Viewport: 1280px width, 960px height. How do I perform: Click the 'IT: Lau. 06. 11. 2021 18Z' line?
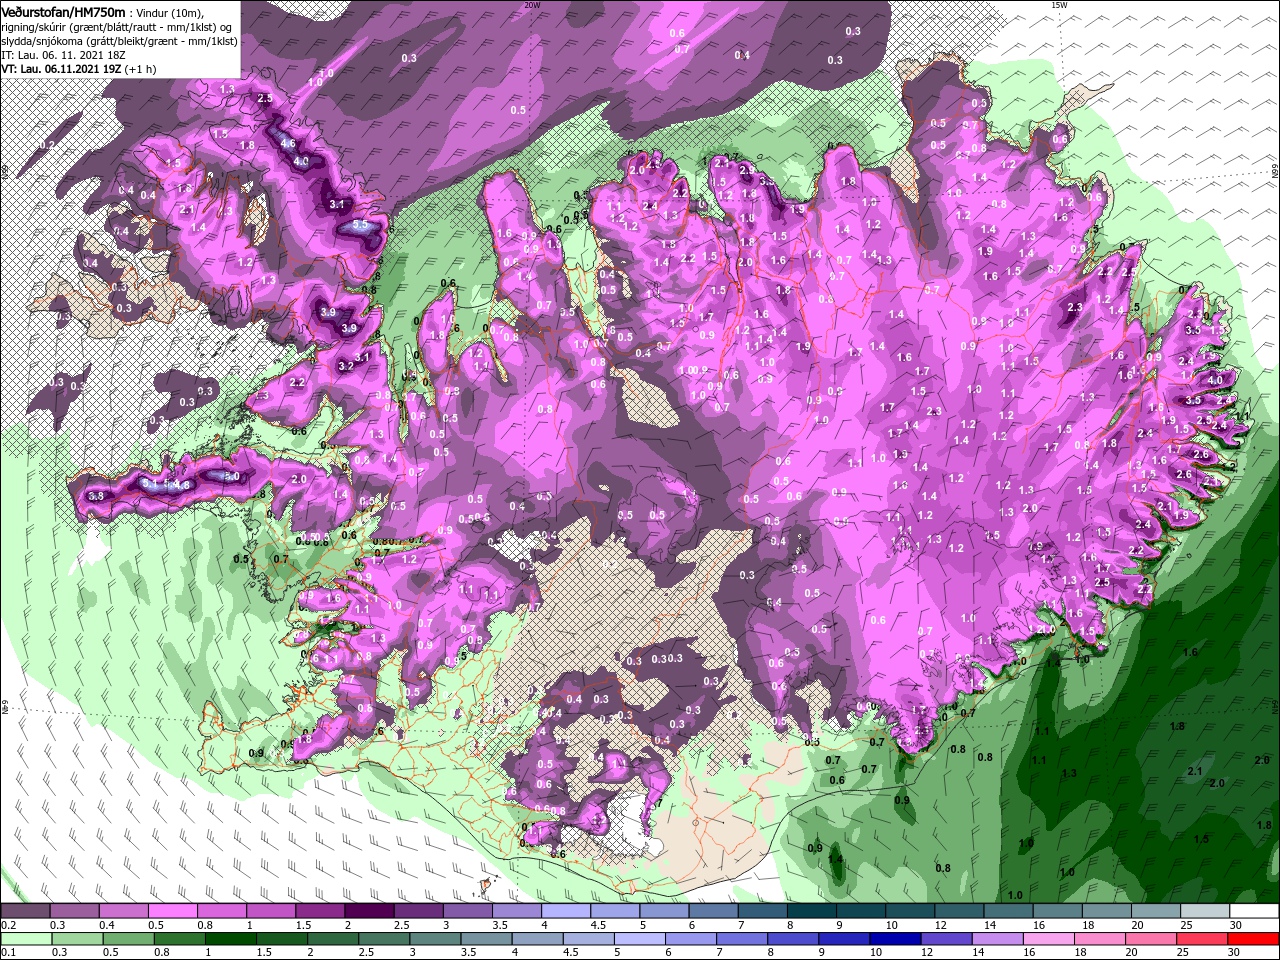(x=62, y=55)
